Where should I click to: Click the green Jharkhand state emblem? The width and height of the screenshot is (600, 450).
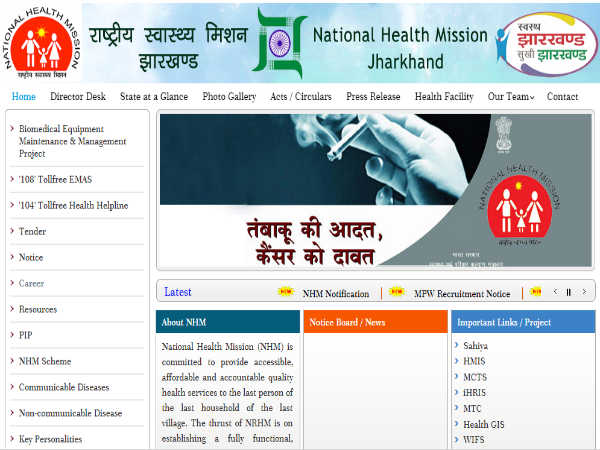(279, 43)
